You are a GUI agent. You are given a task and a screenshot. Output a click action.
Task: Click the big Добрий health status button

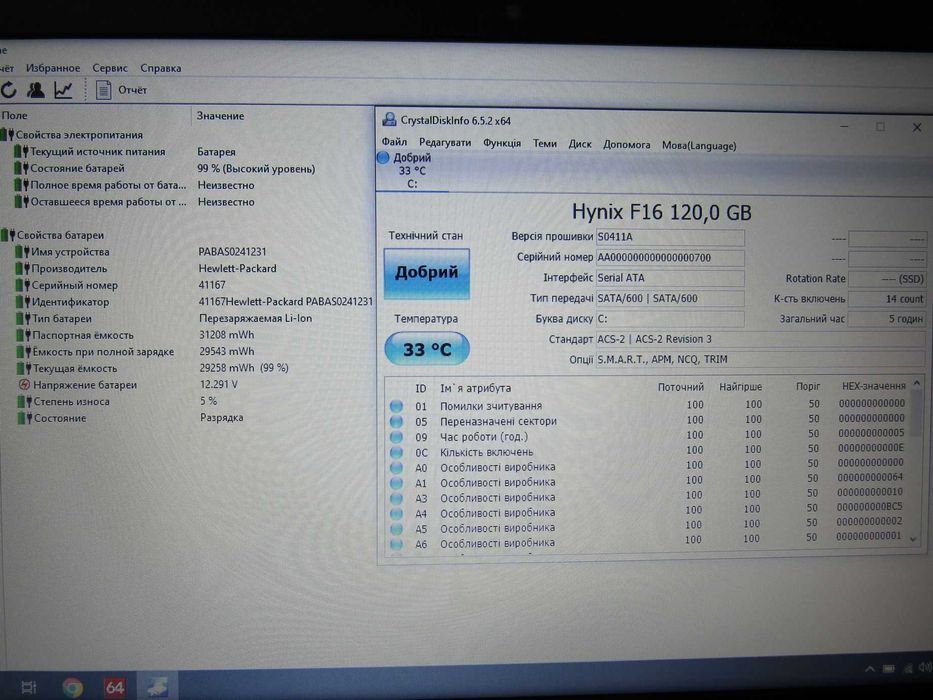point(427,273)
